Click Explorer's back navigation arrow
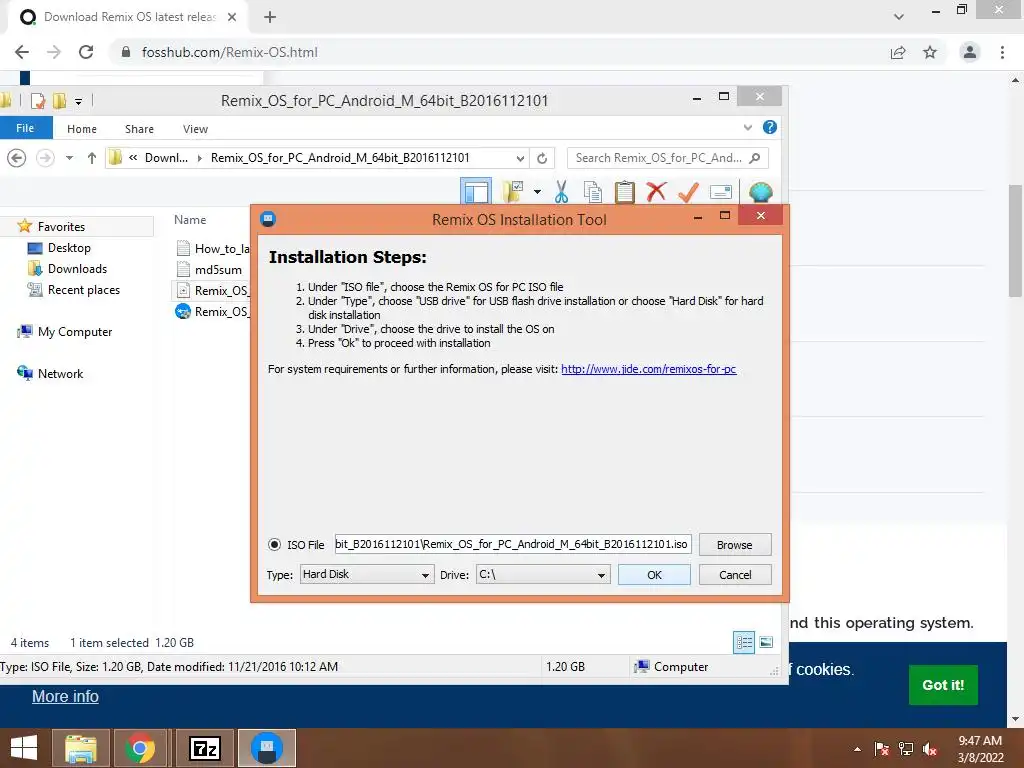 click(17, 158)
